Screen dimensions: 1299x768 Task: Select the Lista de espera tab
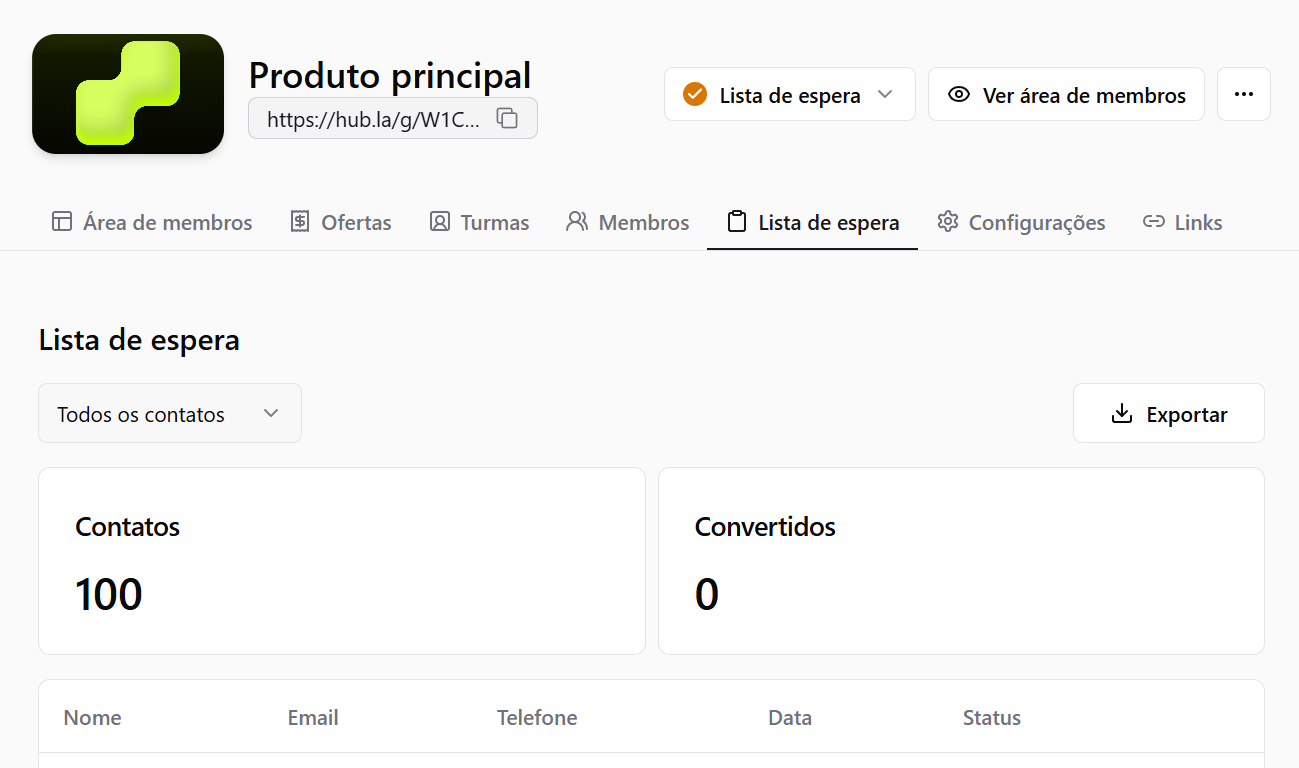point(812,222)
